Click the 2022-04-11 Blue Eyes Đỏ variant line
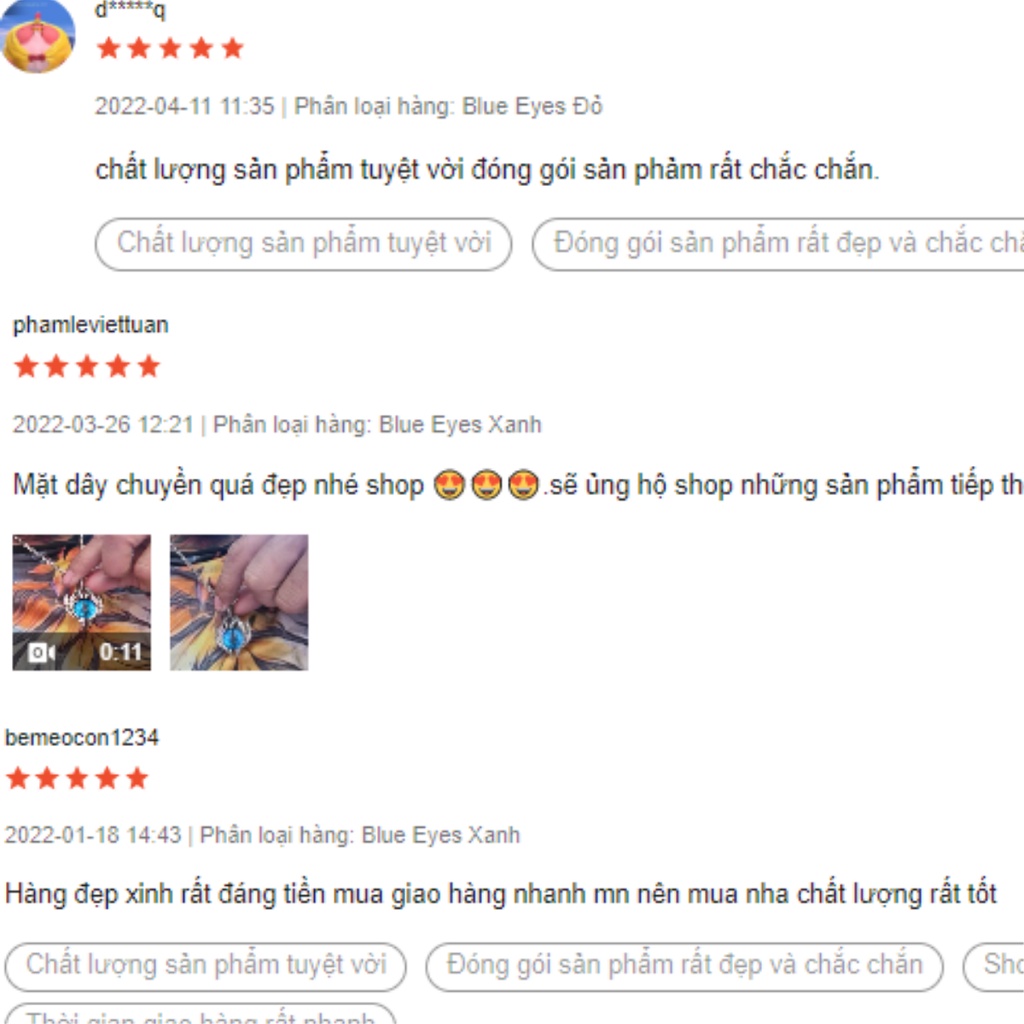Viewport: 1024px width, 1024px height. [349, 106]
